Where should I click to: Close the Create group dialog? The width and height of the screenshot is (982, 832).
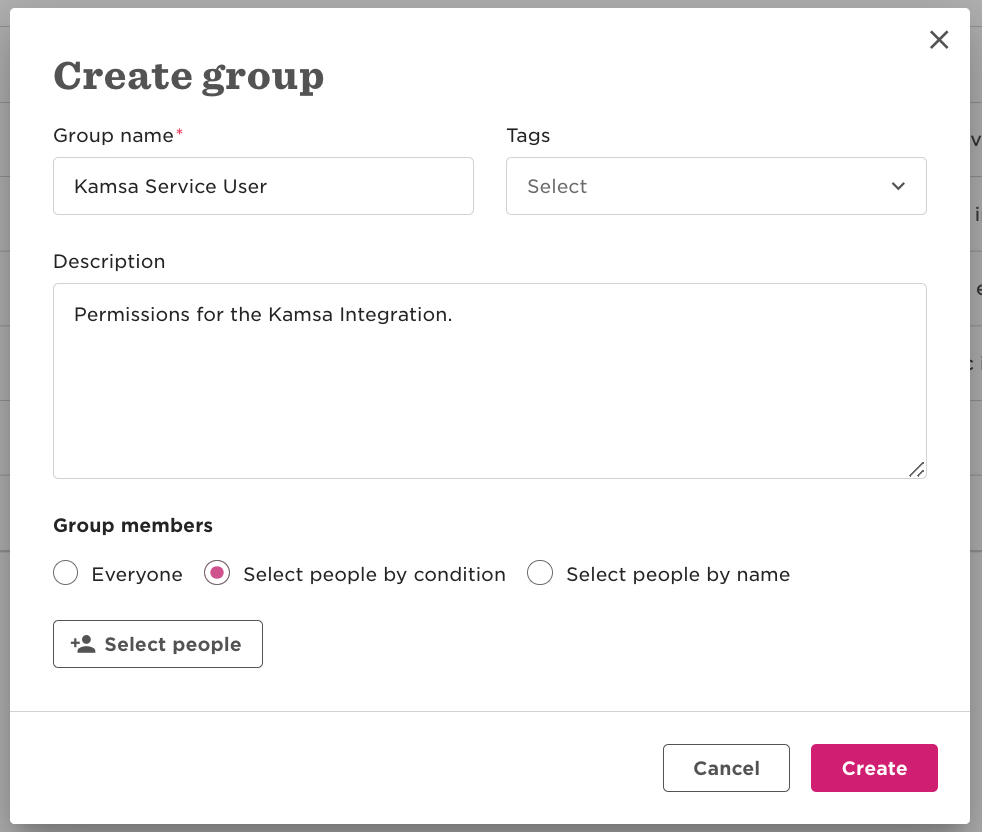click(939, 39)
